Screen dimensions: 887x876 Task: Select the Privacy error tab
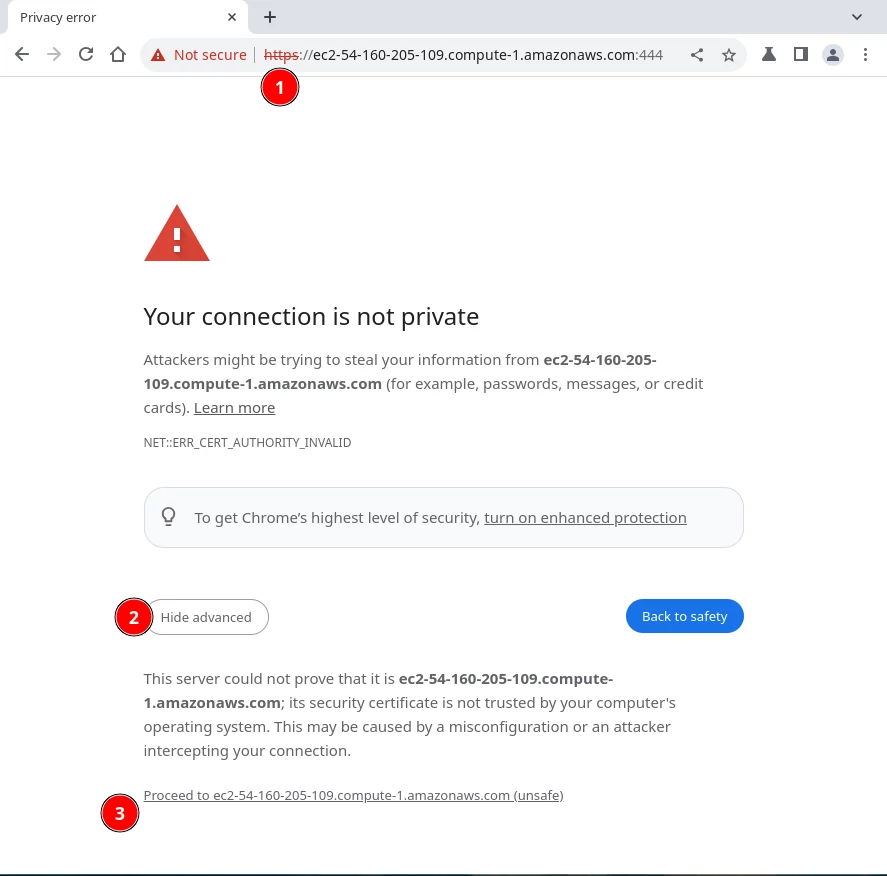(123, 18)
